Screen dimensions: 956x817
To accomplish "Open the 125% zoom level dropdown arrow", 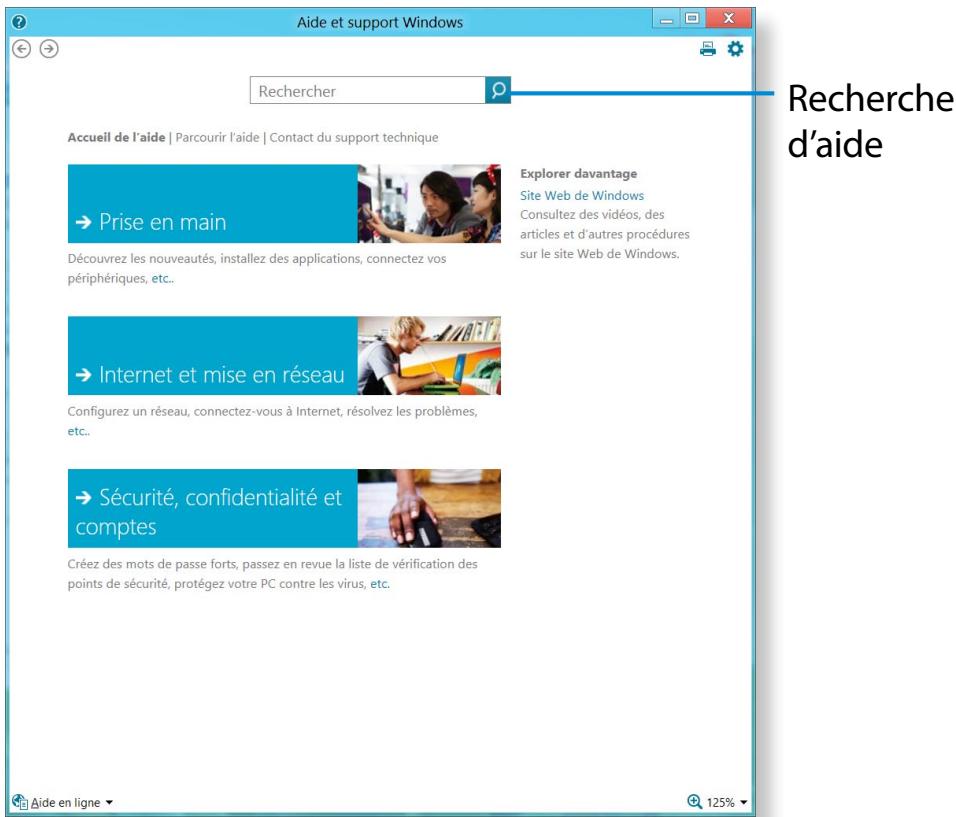I will 744,802.
